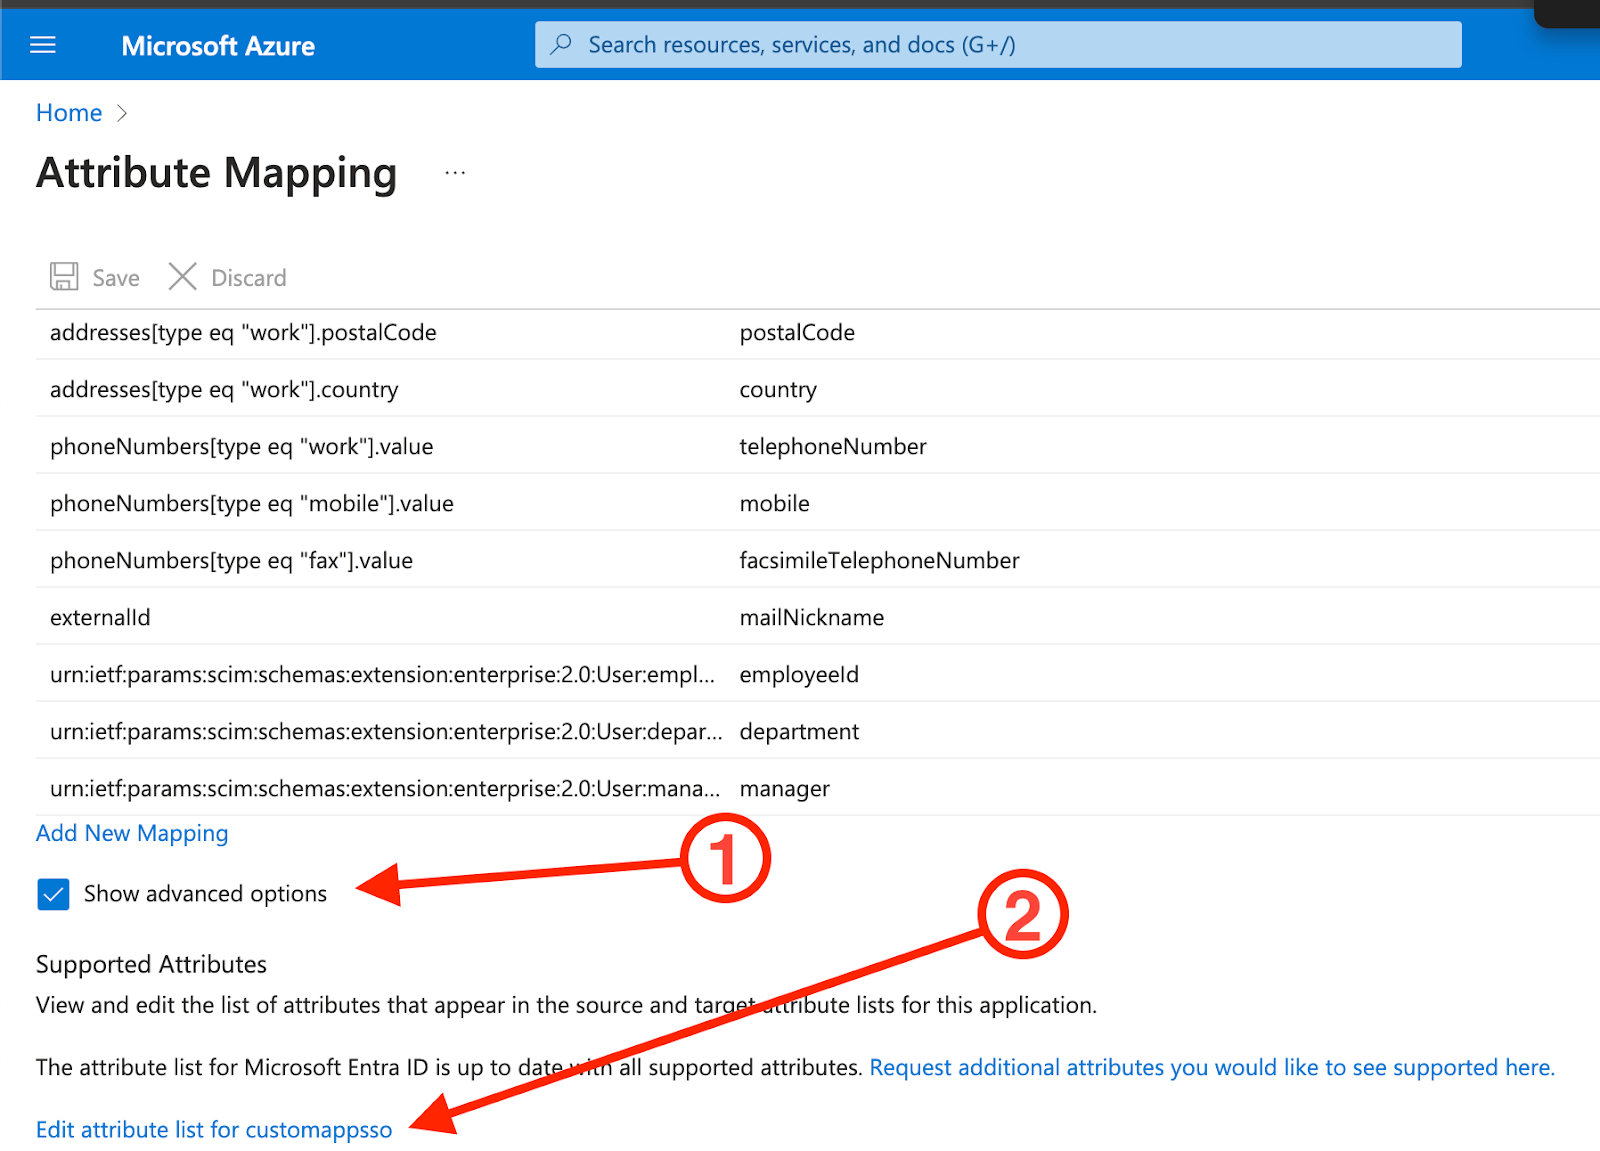Click the Save floppy disk icon

coord(64,277)
